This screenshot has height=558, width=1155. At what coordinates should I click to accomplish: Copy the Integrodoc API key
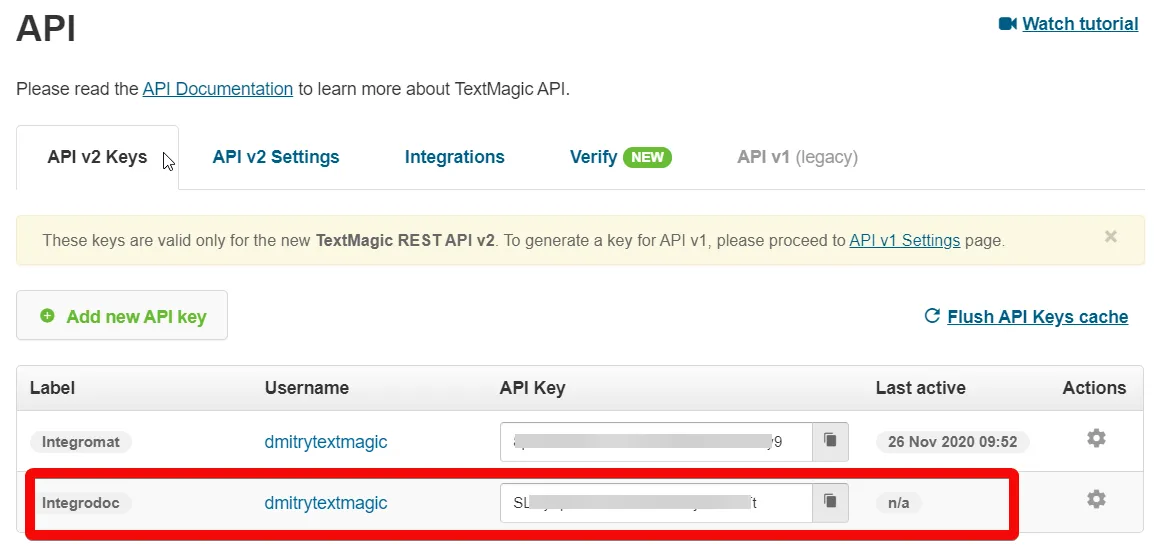click(830, 503)
